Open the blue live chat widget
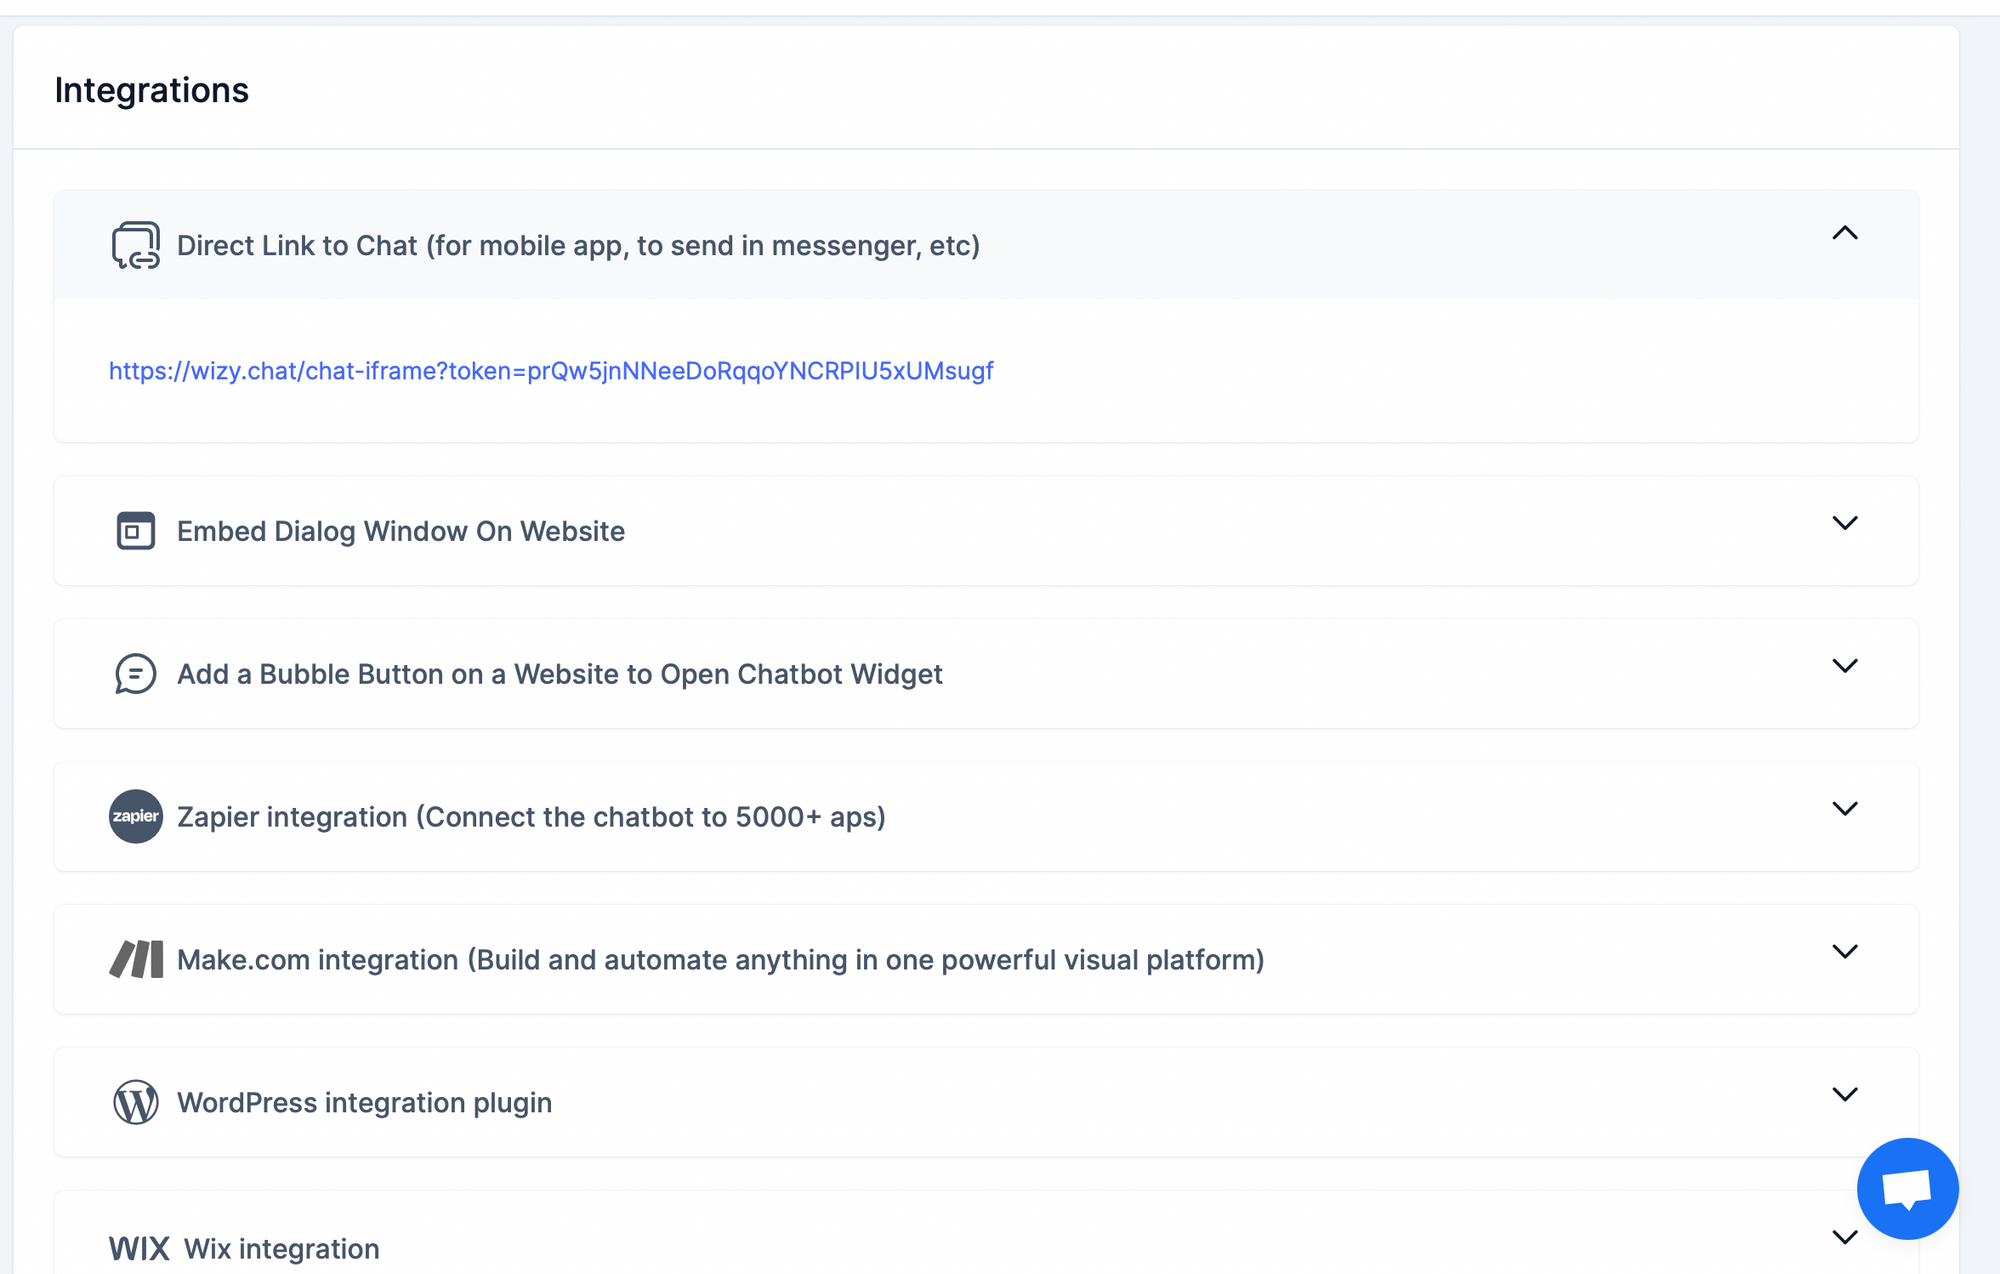Screen dimensions: 2000x1274 pos(1906,1188)
